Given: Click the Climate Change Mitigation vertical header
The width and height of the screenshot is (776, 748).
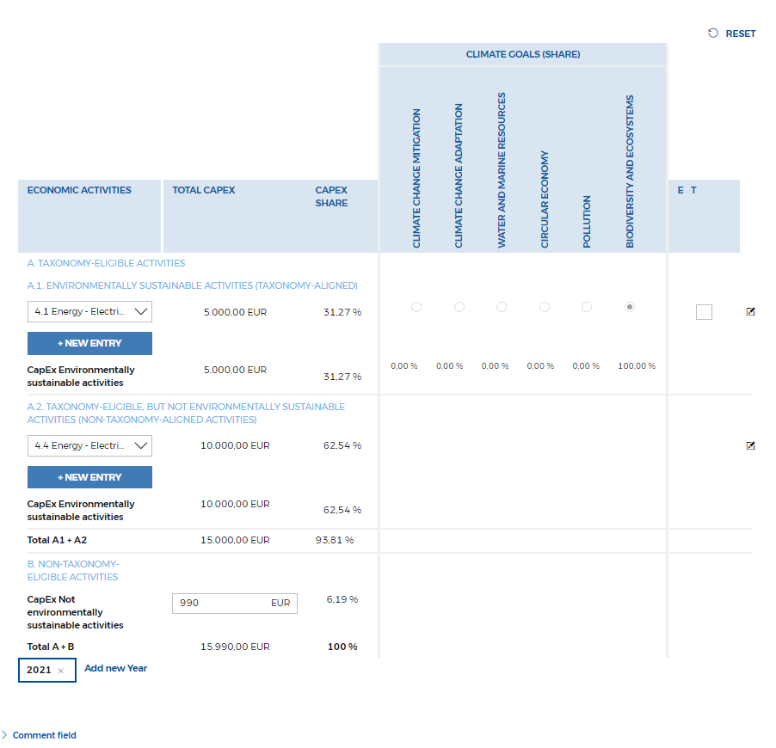Looking at the screenshot, I should 416,178.
